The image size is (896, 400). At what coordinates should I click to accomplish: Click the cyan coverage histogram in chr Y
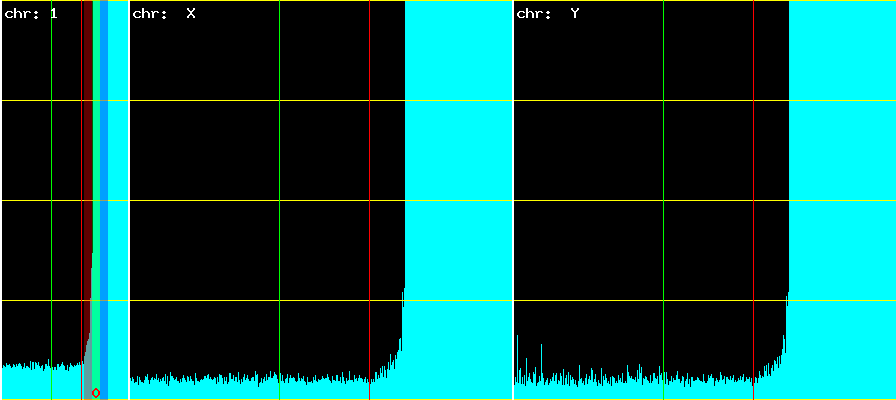tap(640, 390)
